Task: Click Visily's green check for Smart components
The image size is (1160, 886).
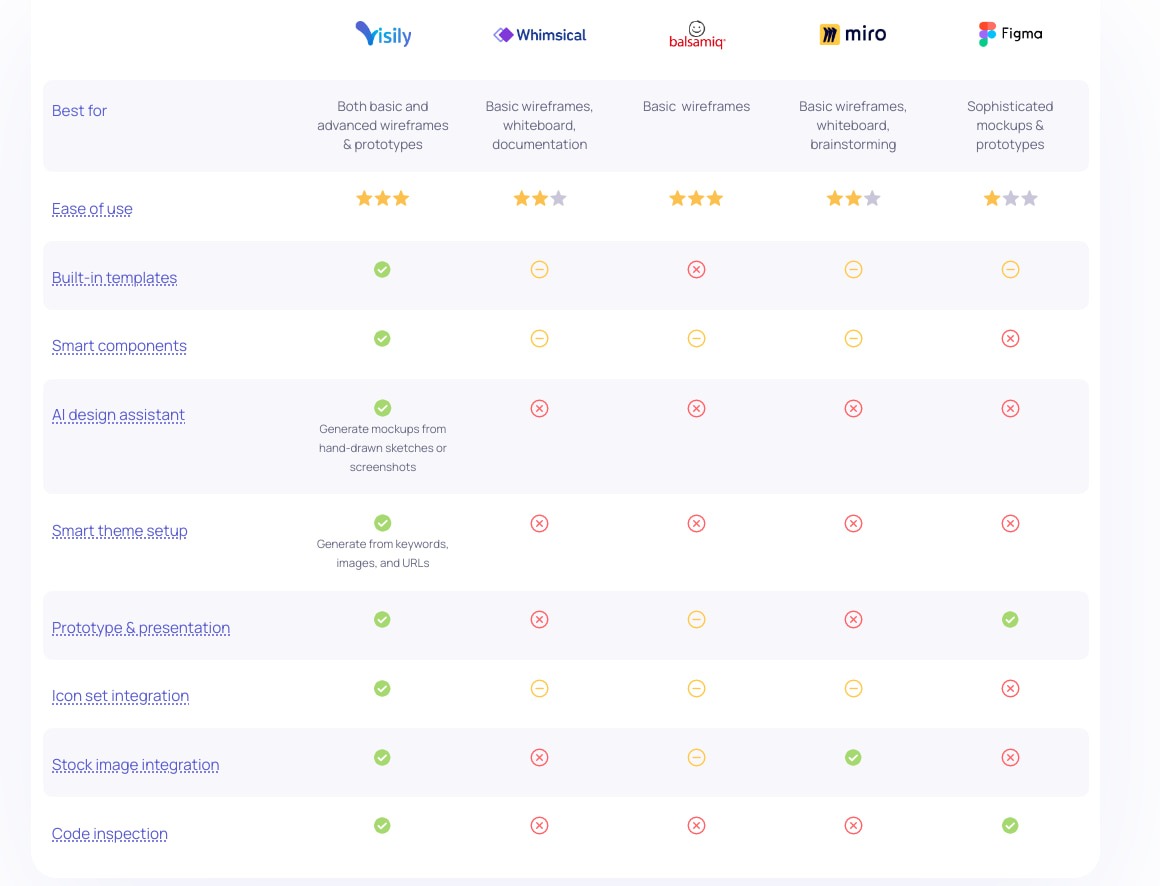Action: point(382,338)
